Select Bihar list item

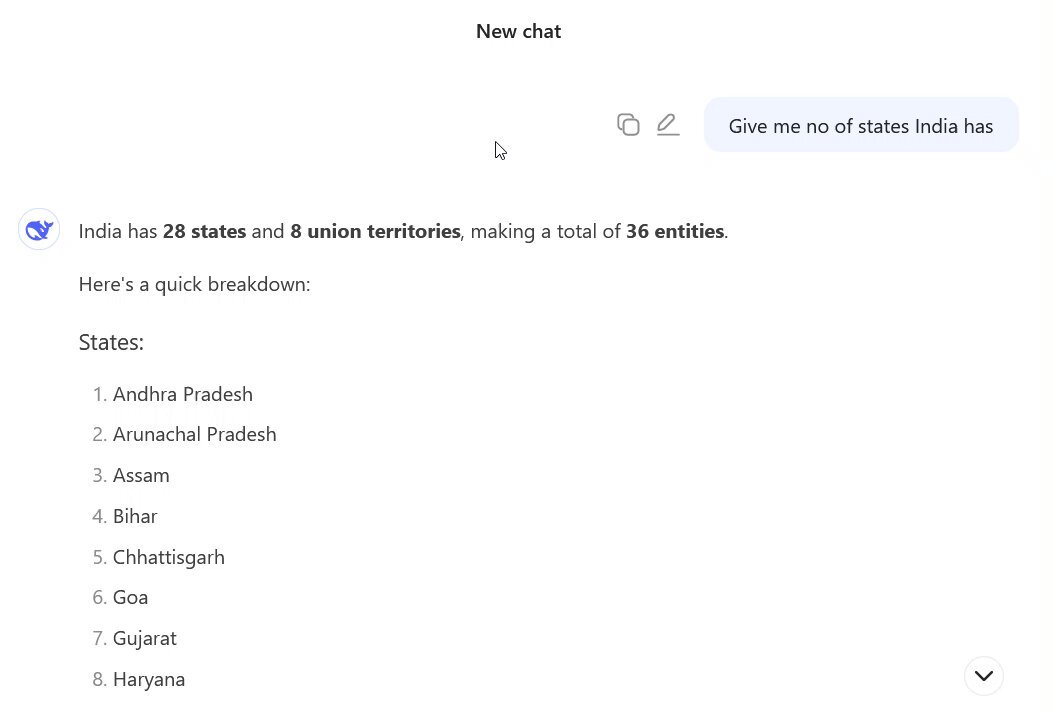(135, 517)
